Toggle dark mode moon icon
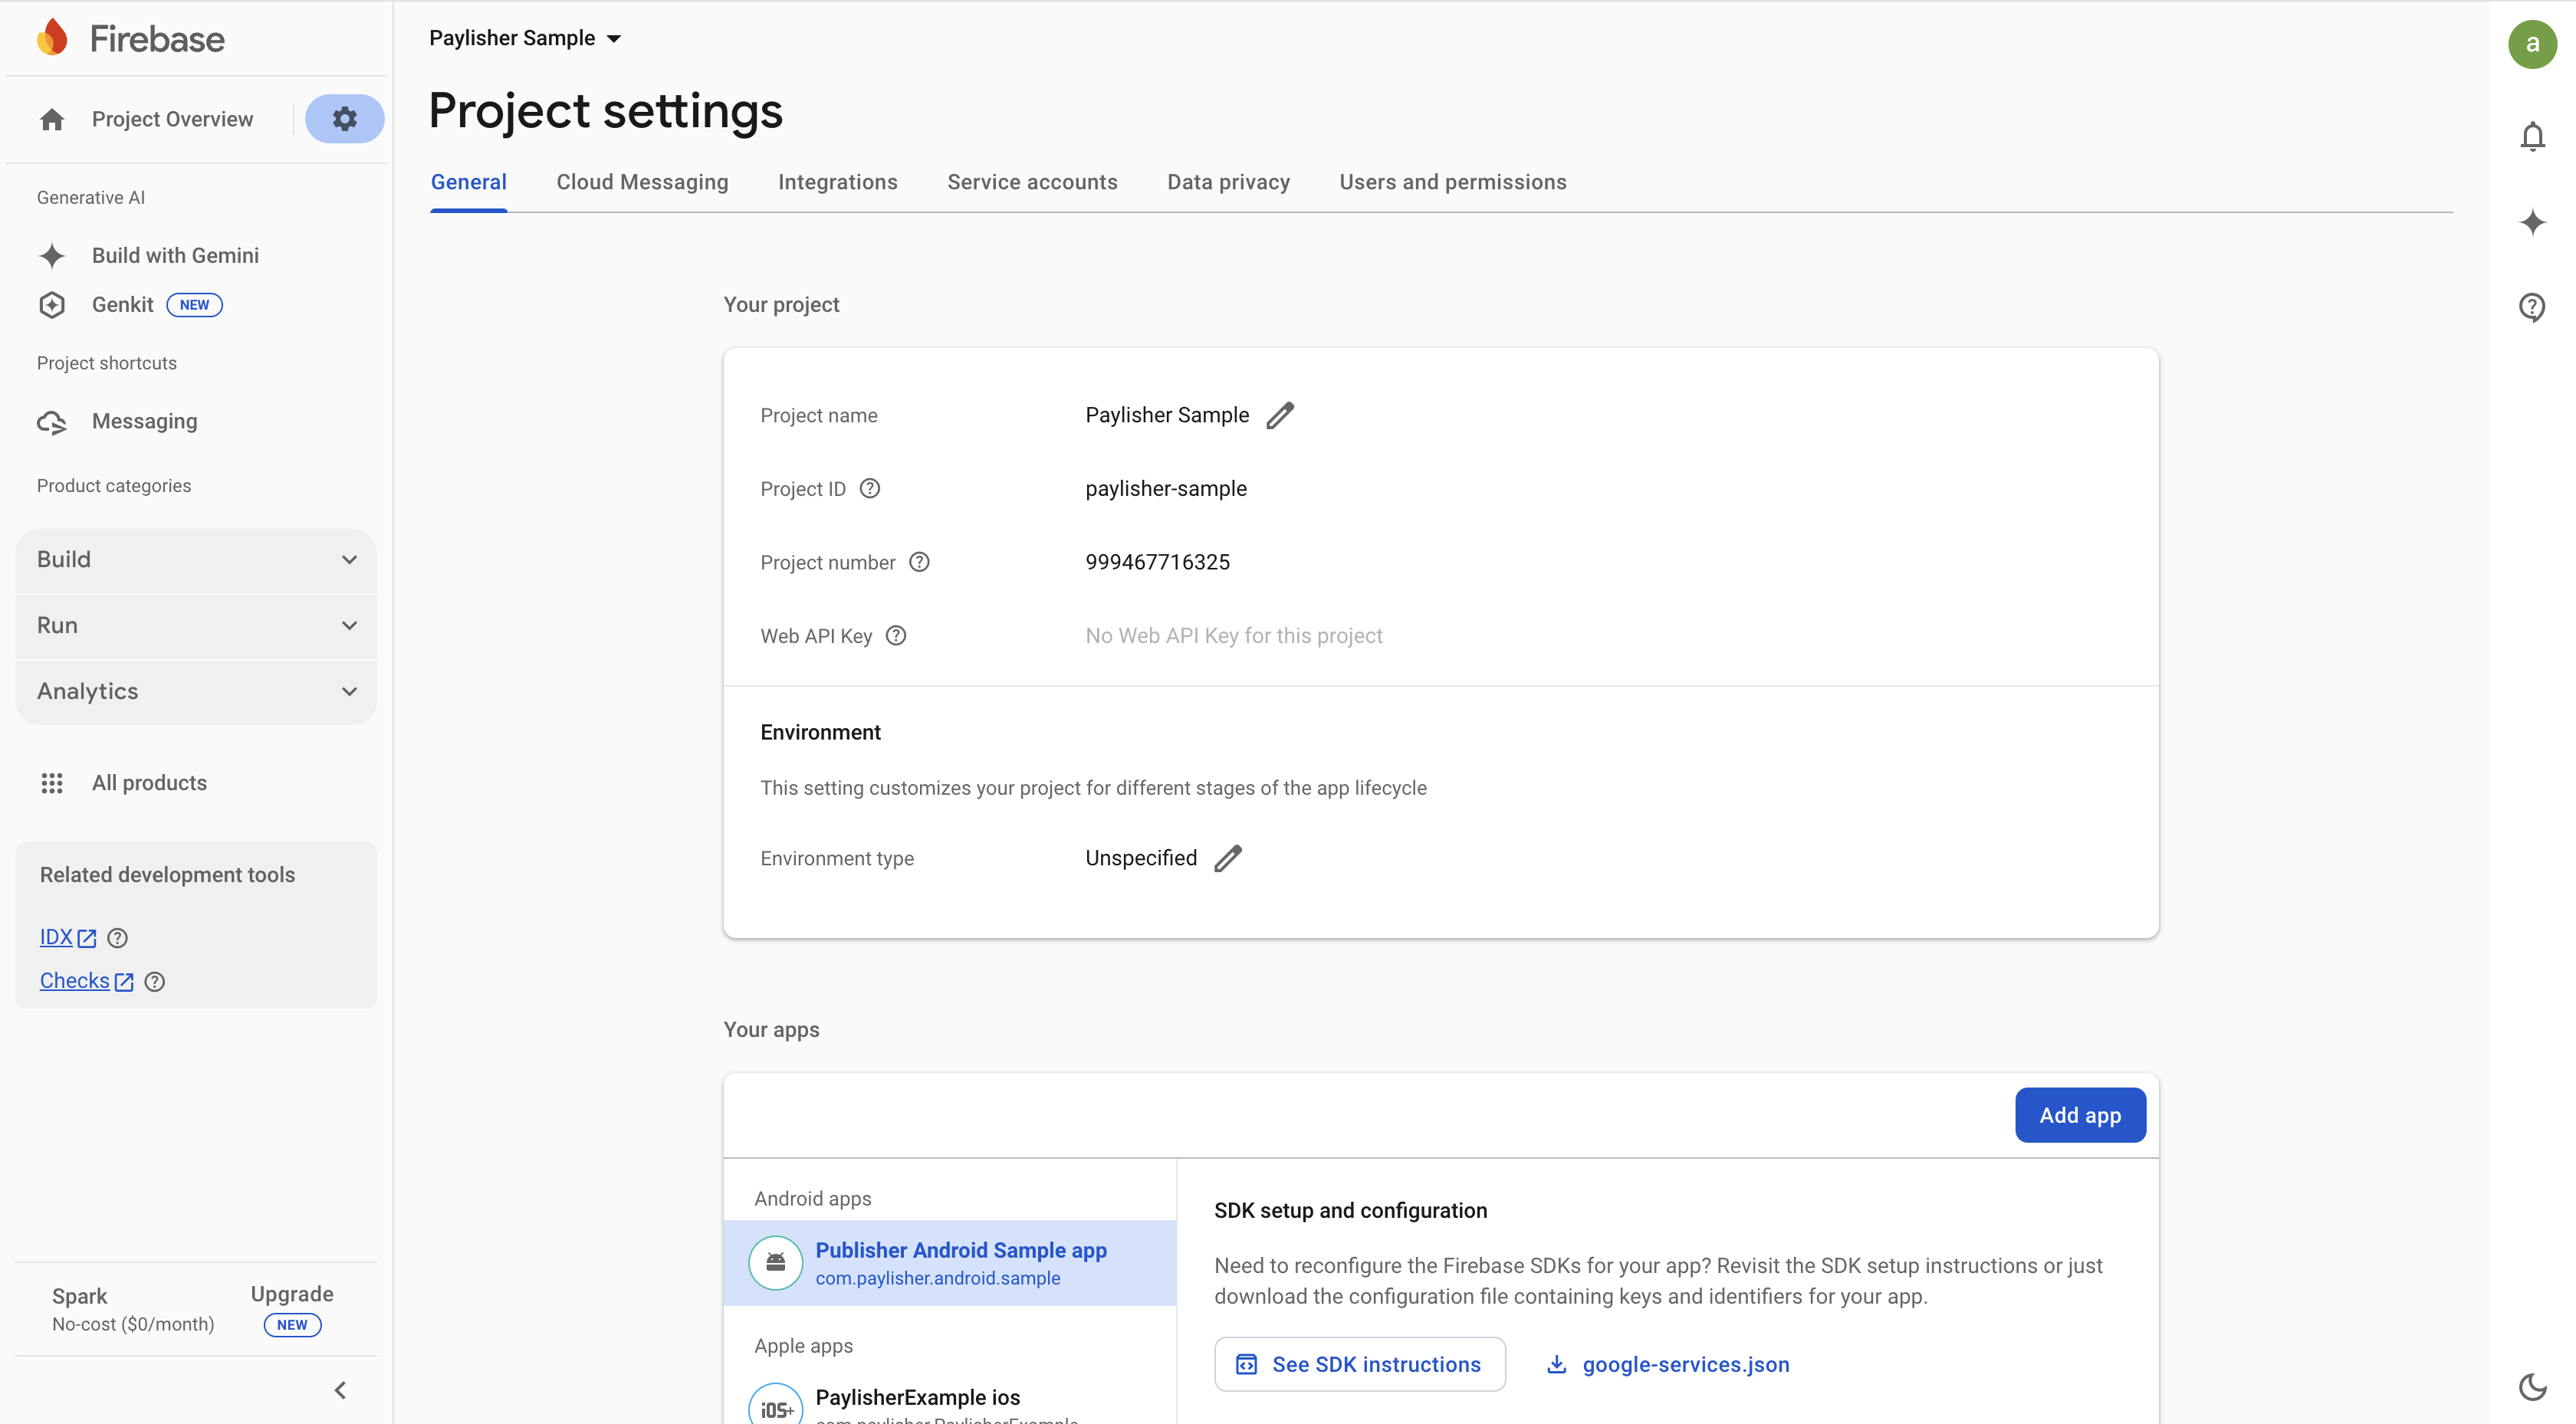2576x1424 pixels. tap(2532, 1387)
